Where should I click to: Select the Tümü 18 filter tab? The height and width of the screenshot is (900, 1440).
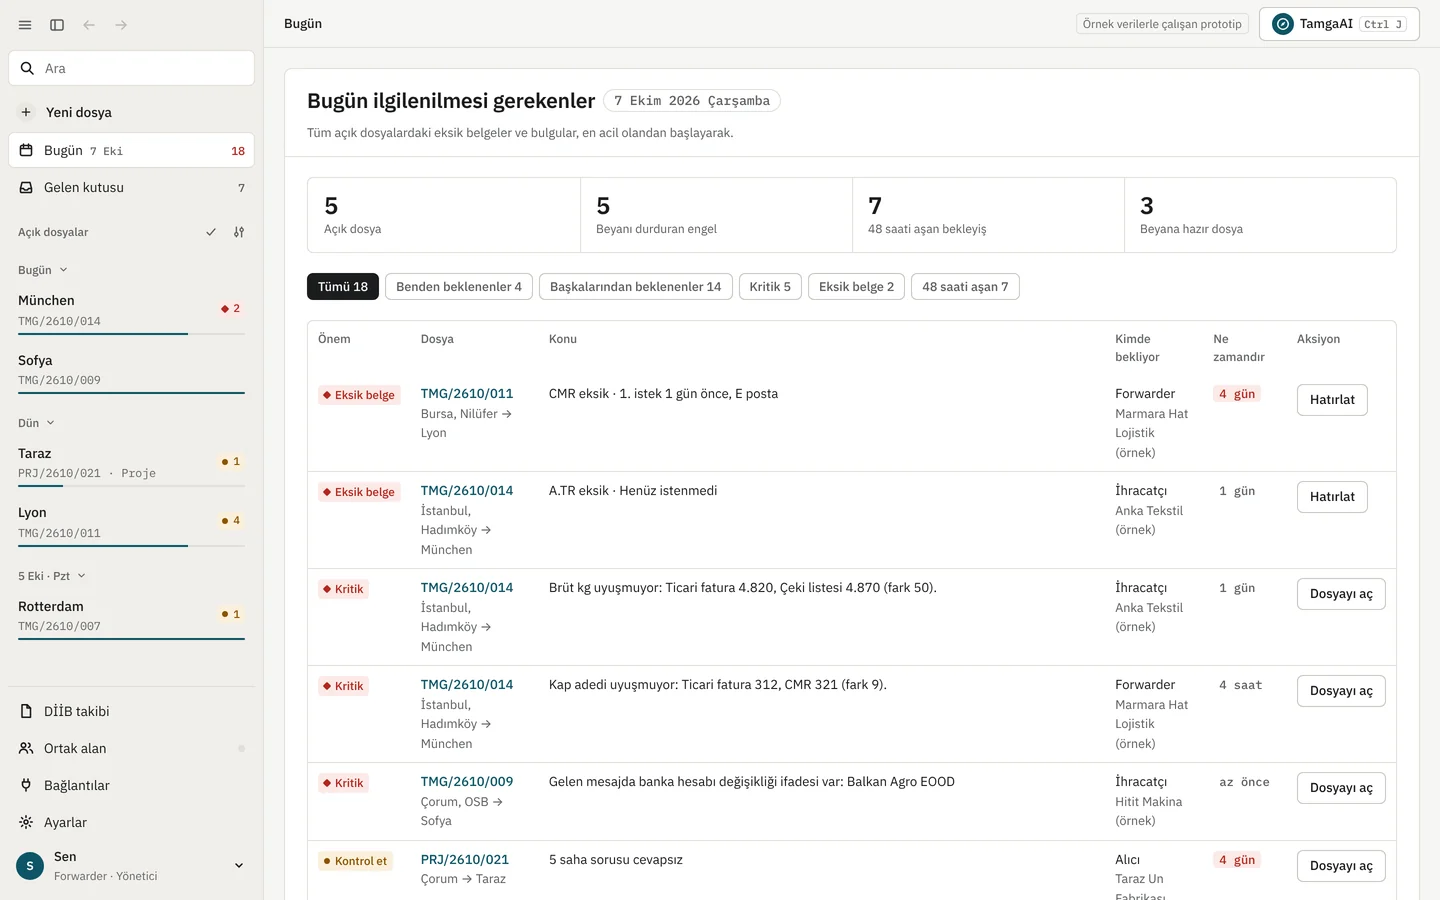[x=343, y=287]
